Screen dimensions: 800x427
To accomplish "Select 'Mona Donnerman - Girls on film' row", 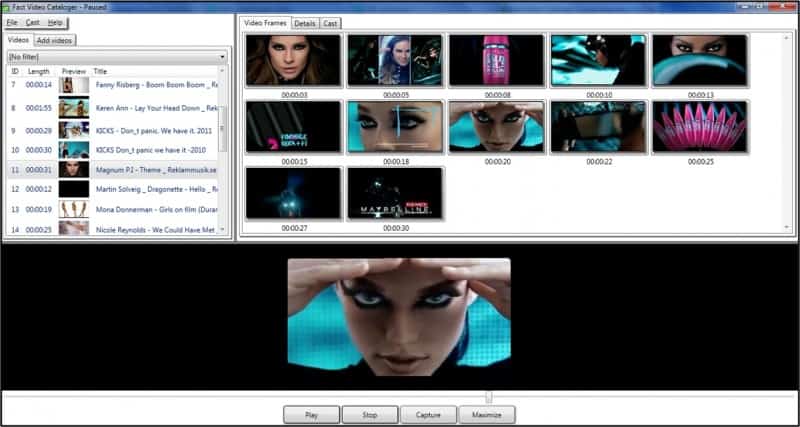I will (112, 210).
